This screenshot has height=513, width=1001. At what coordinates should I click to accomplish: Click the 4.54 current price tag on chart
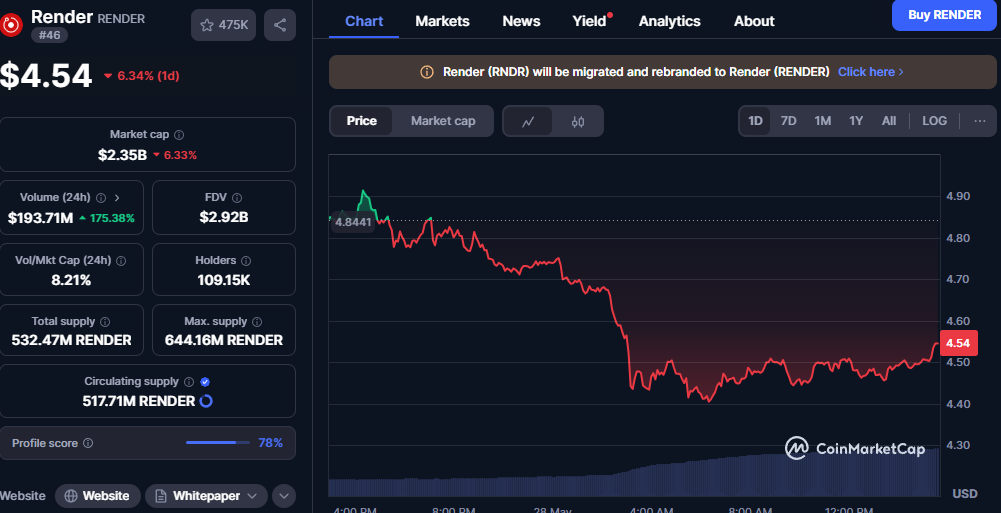click(958, 343)
